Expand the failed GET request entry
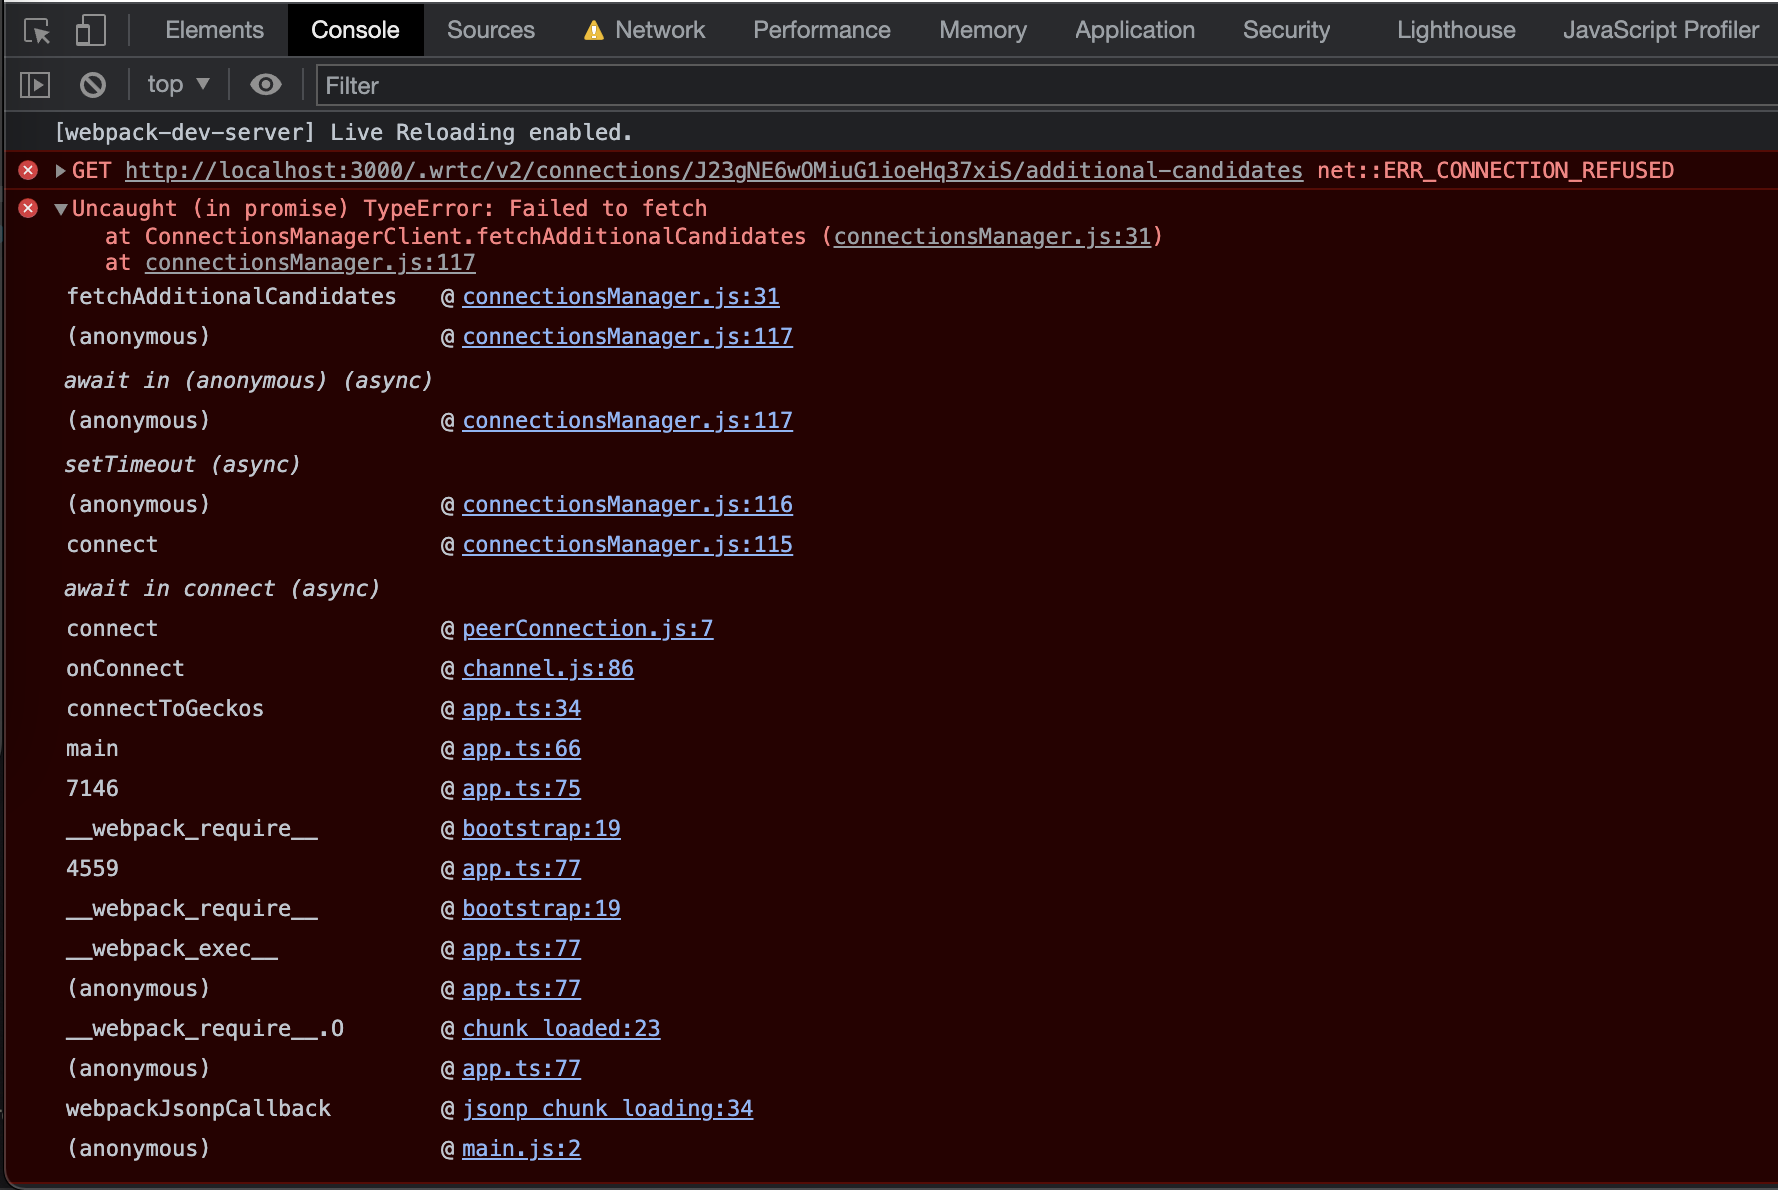This screenshot has width=1778, height=1190. coord(60,170)
